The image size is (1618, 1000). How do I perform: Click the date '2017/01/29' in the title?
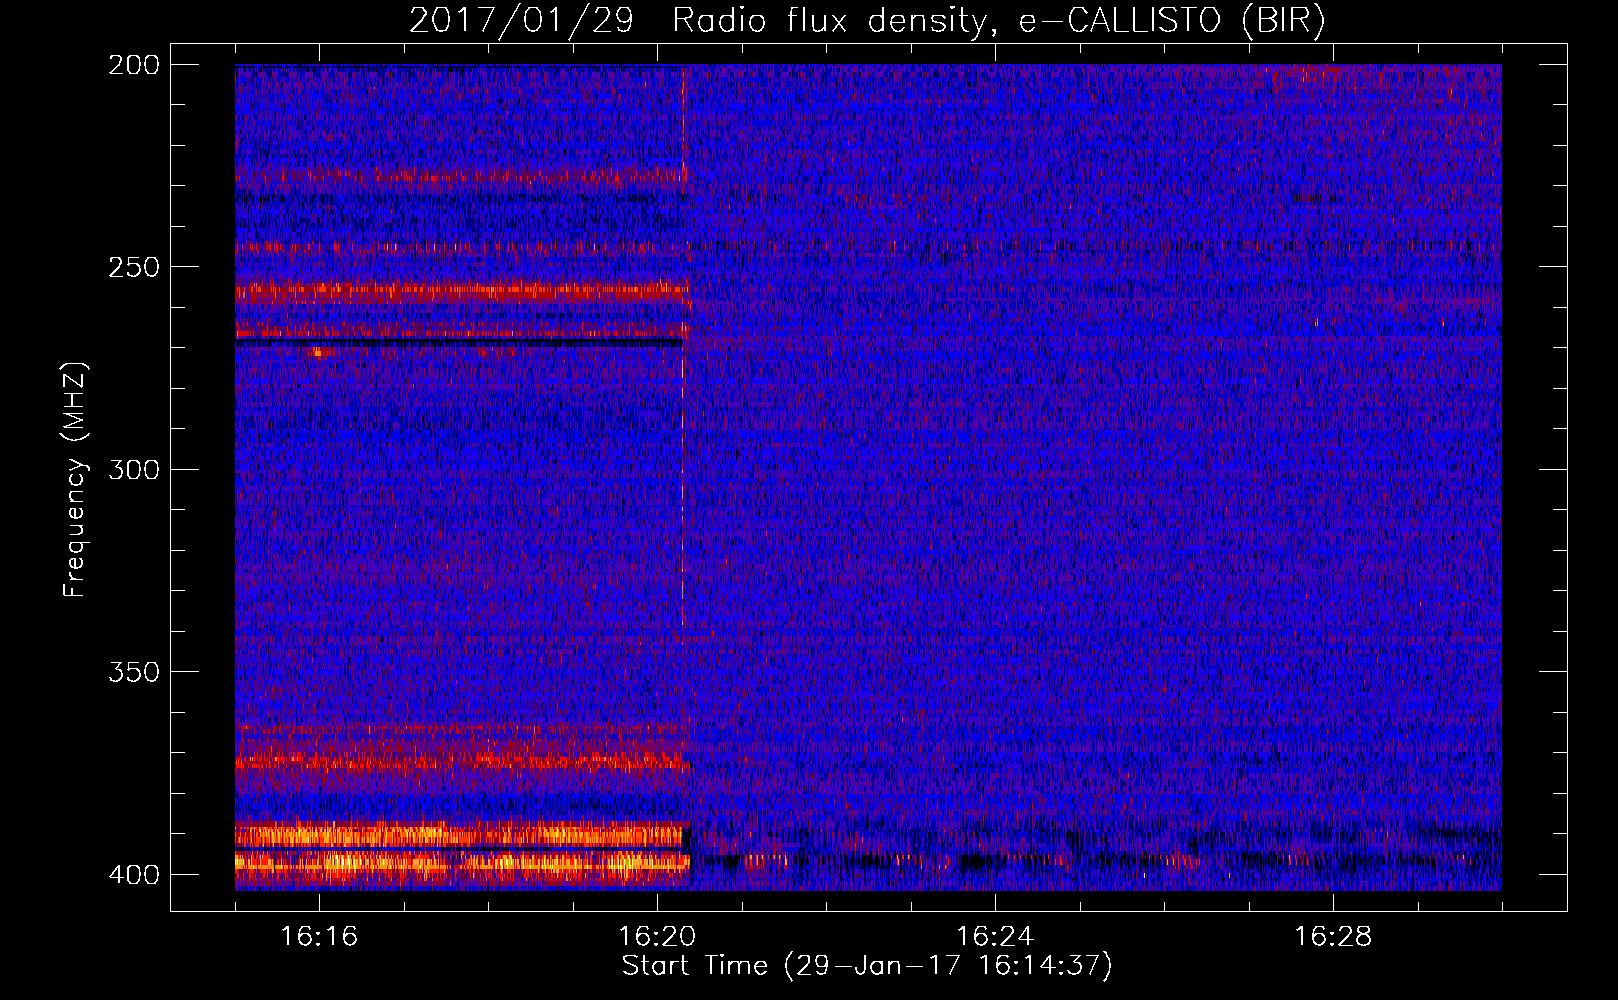(521, 21)
